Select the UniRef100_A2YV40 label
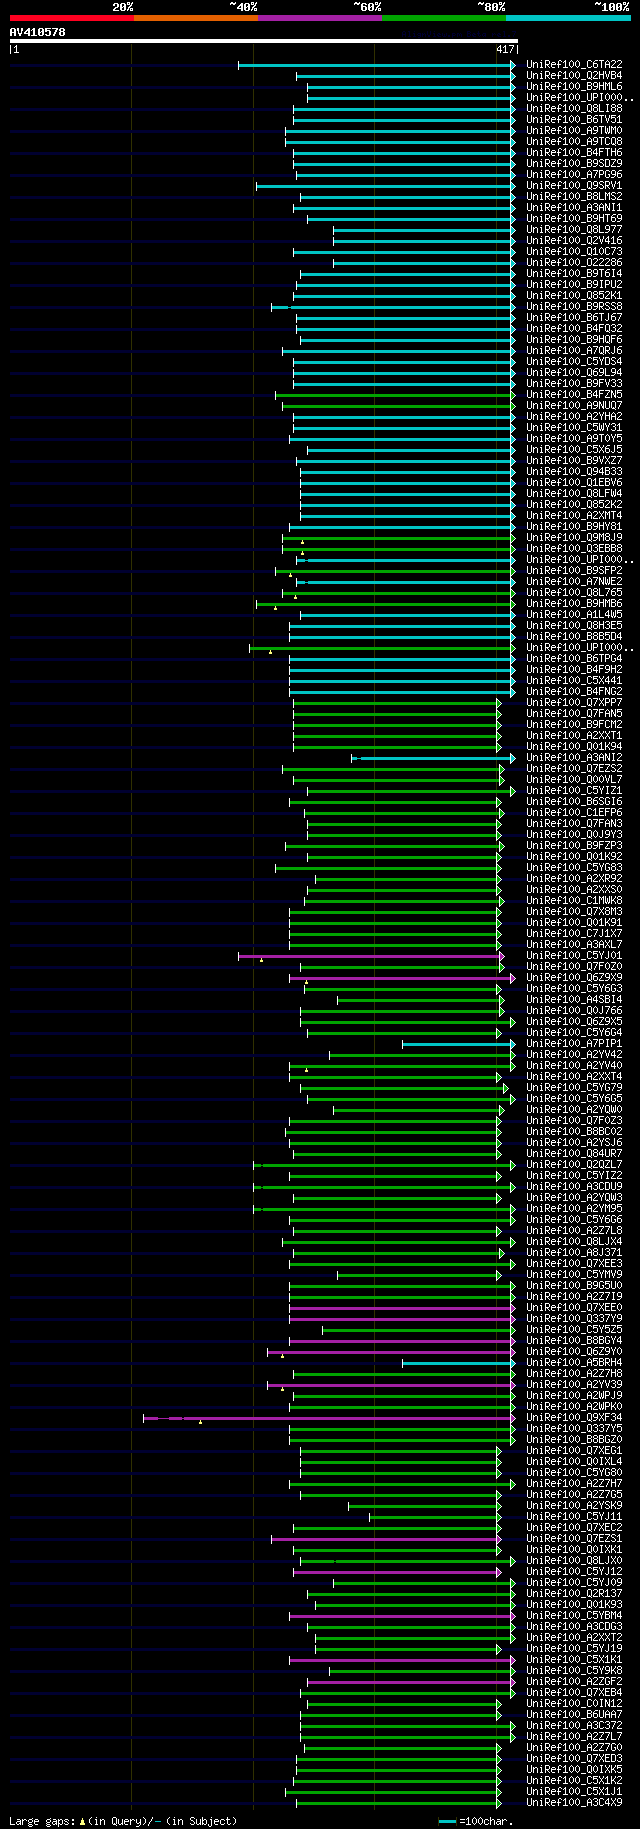 (x=574, y=1066)
